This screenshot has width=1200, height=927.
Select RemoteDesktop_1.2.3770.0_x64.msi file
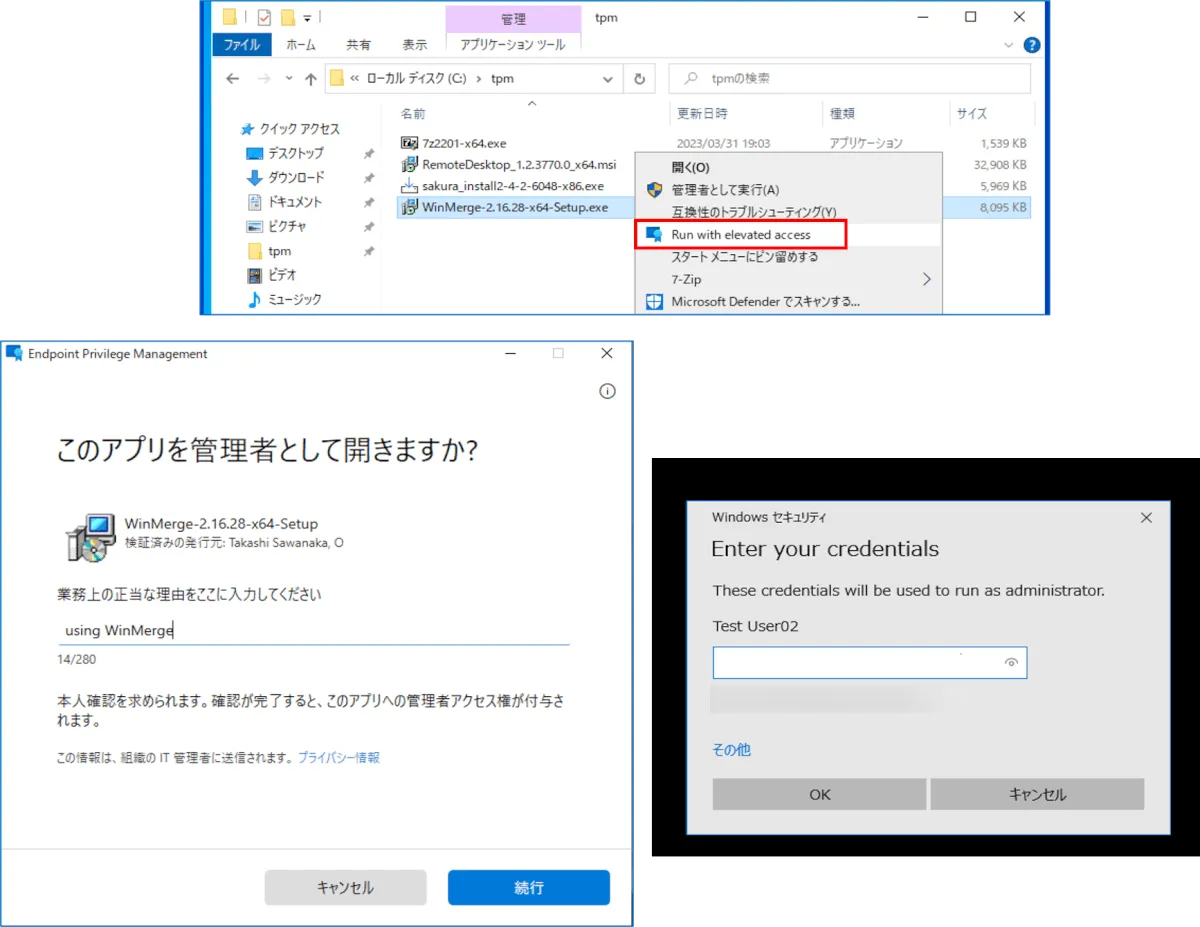[x=520, y=164]
